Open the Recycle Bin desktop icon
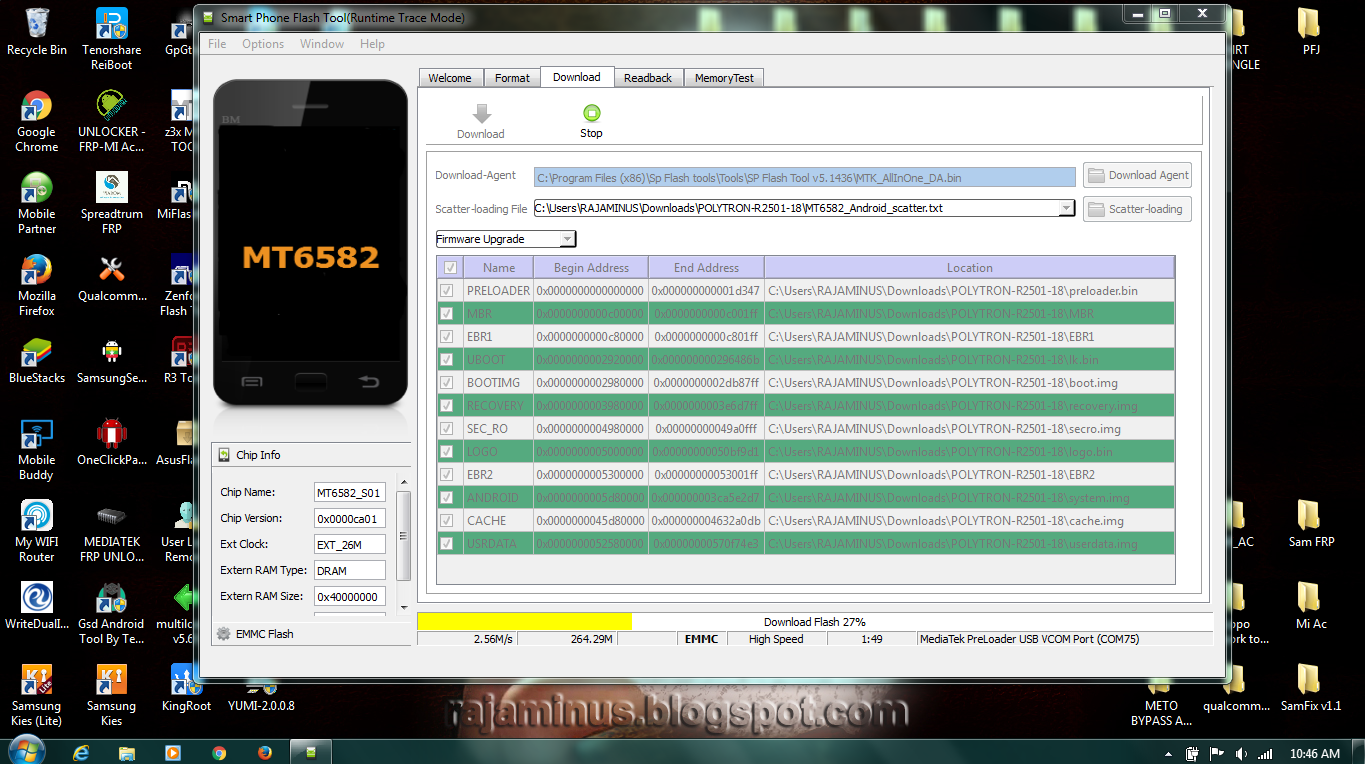This screenshot has height=764, width=1365. point(37,32)
